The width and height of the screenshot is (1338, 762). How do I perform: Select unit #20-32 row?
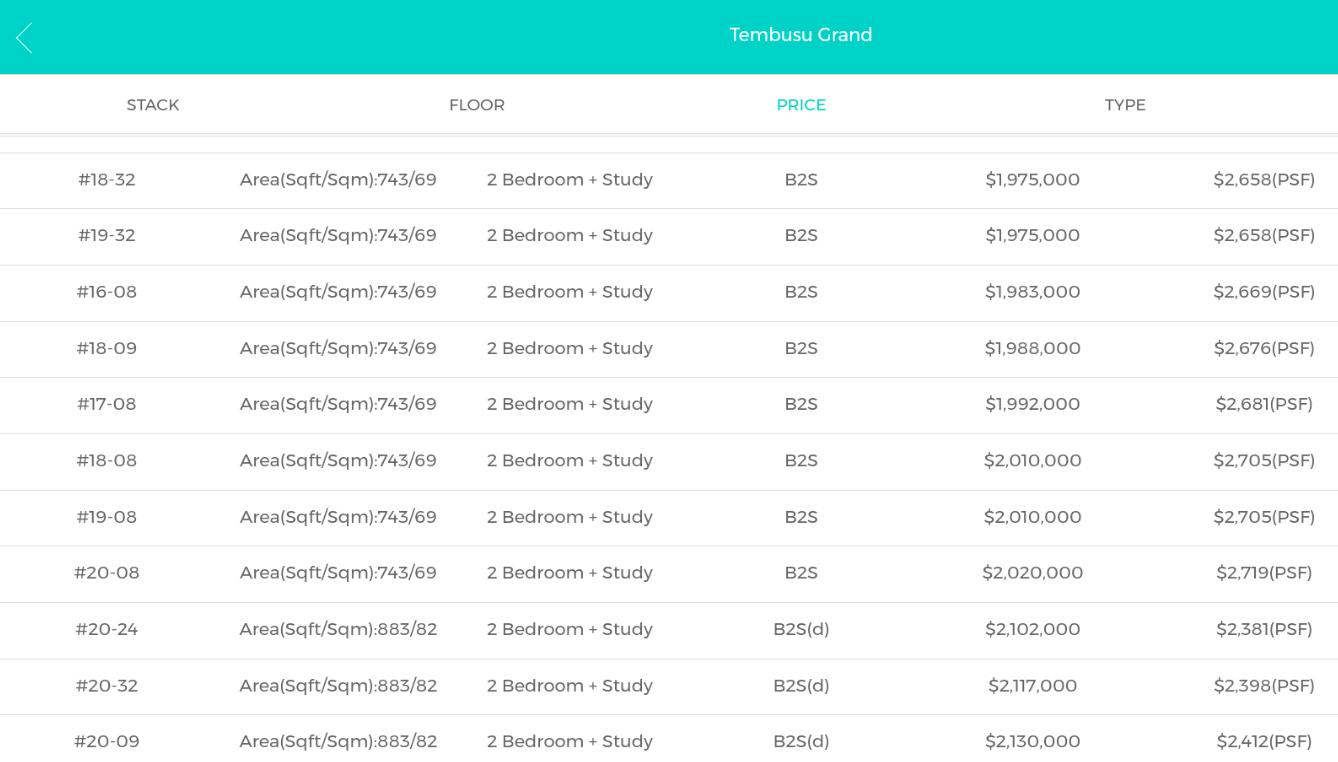(107, 686)
